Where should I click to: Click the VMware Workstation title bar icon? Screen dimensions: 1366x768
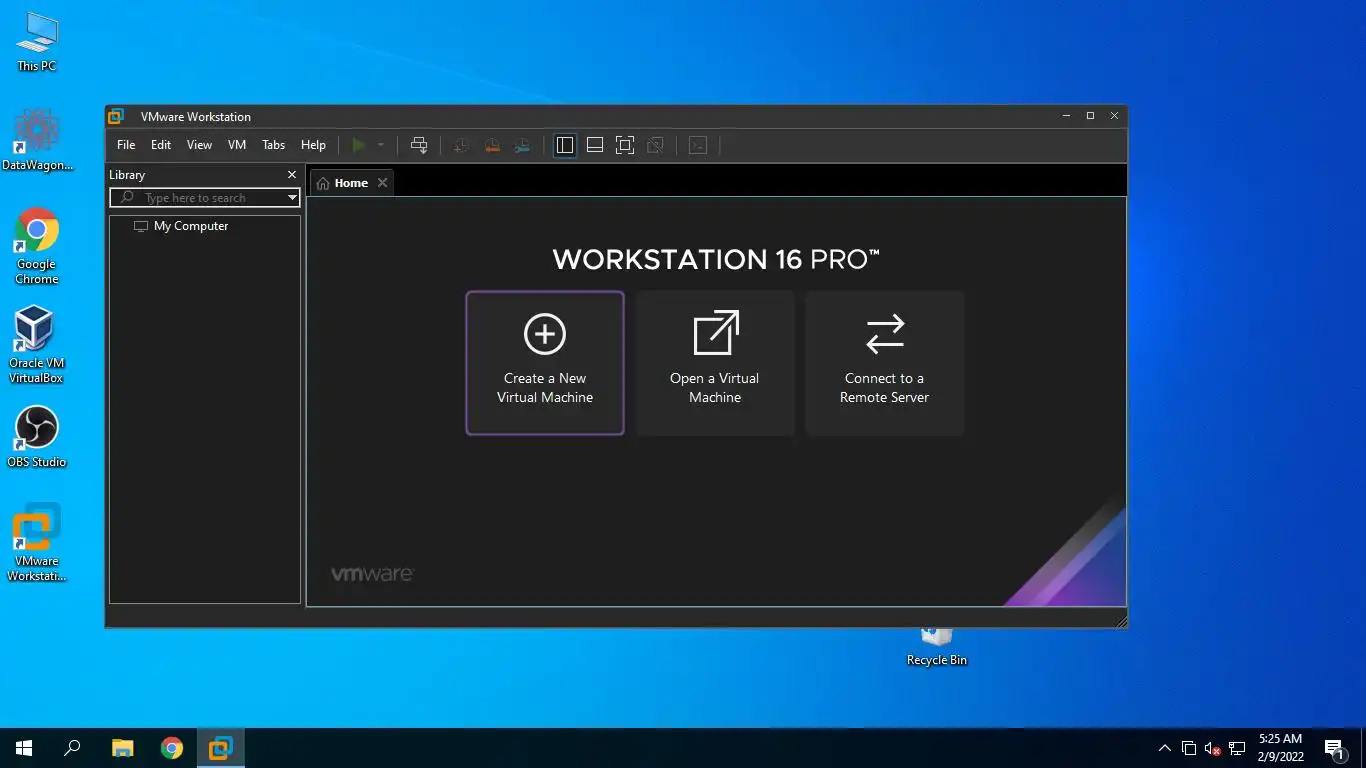click(x=116, y=116)
